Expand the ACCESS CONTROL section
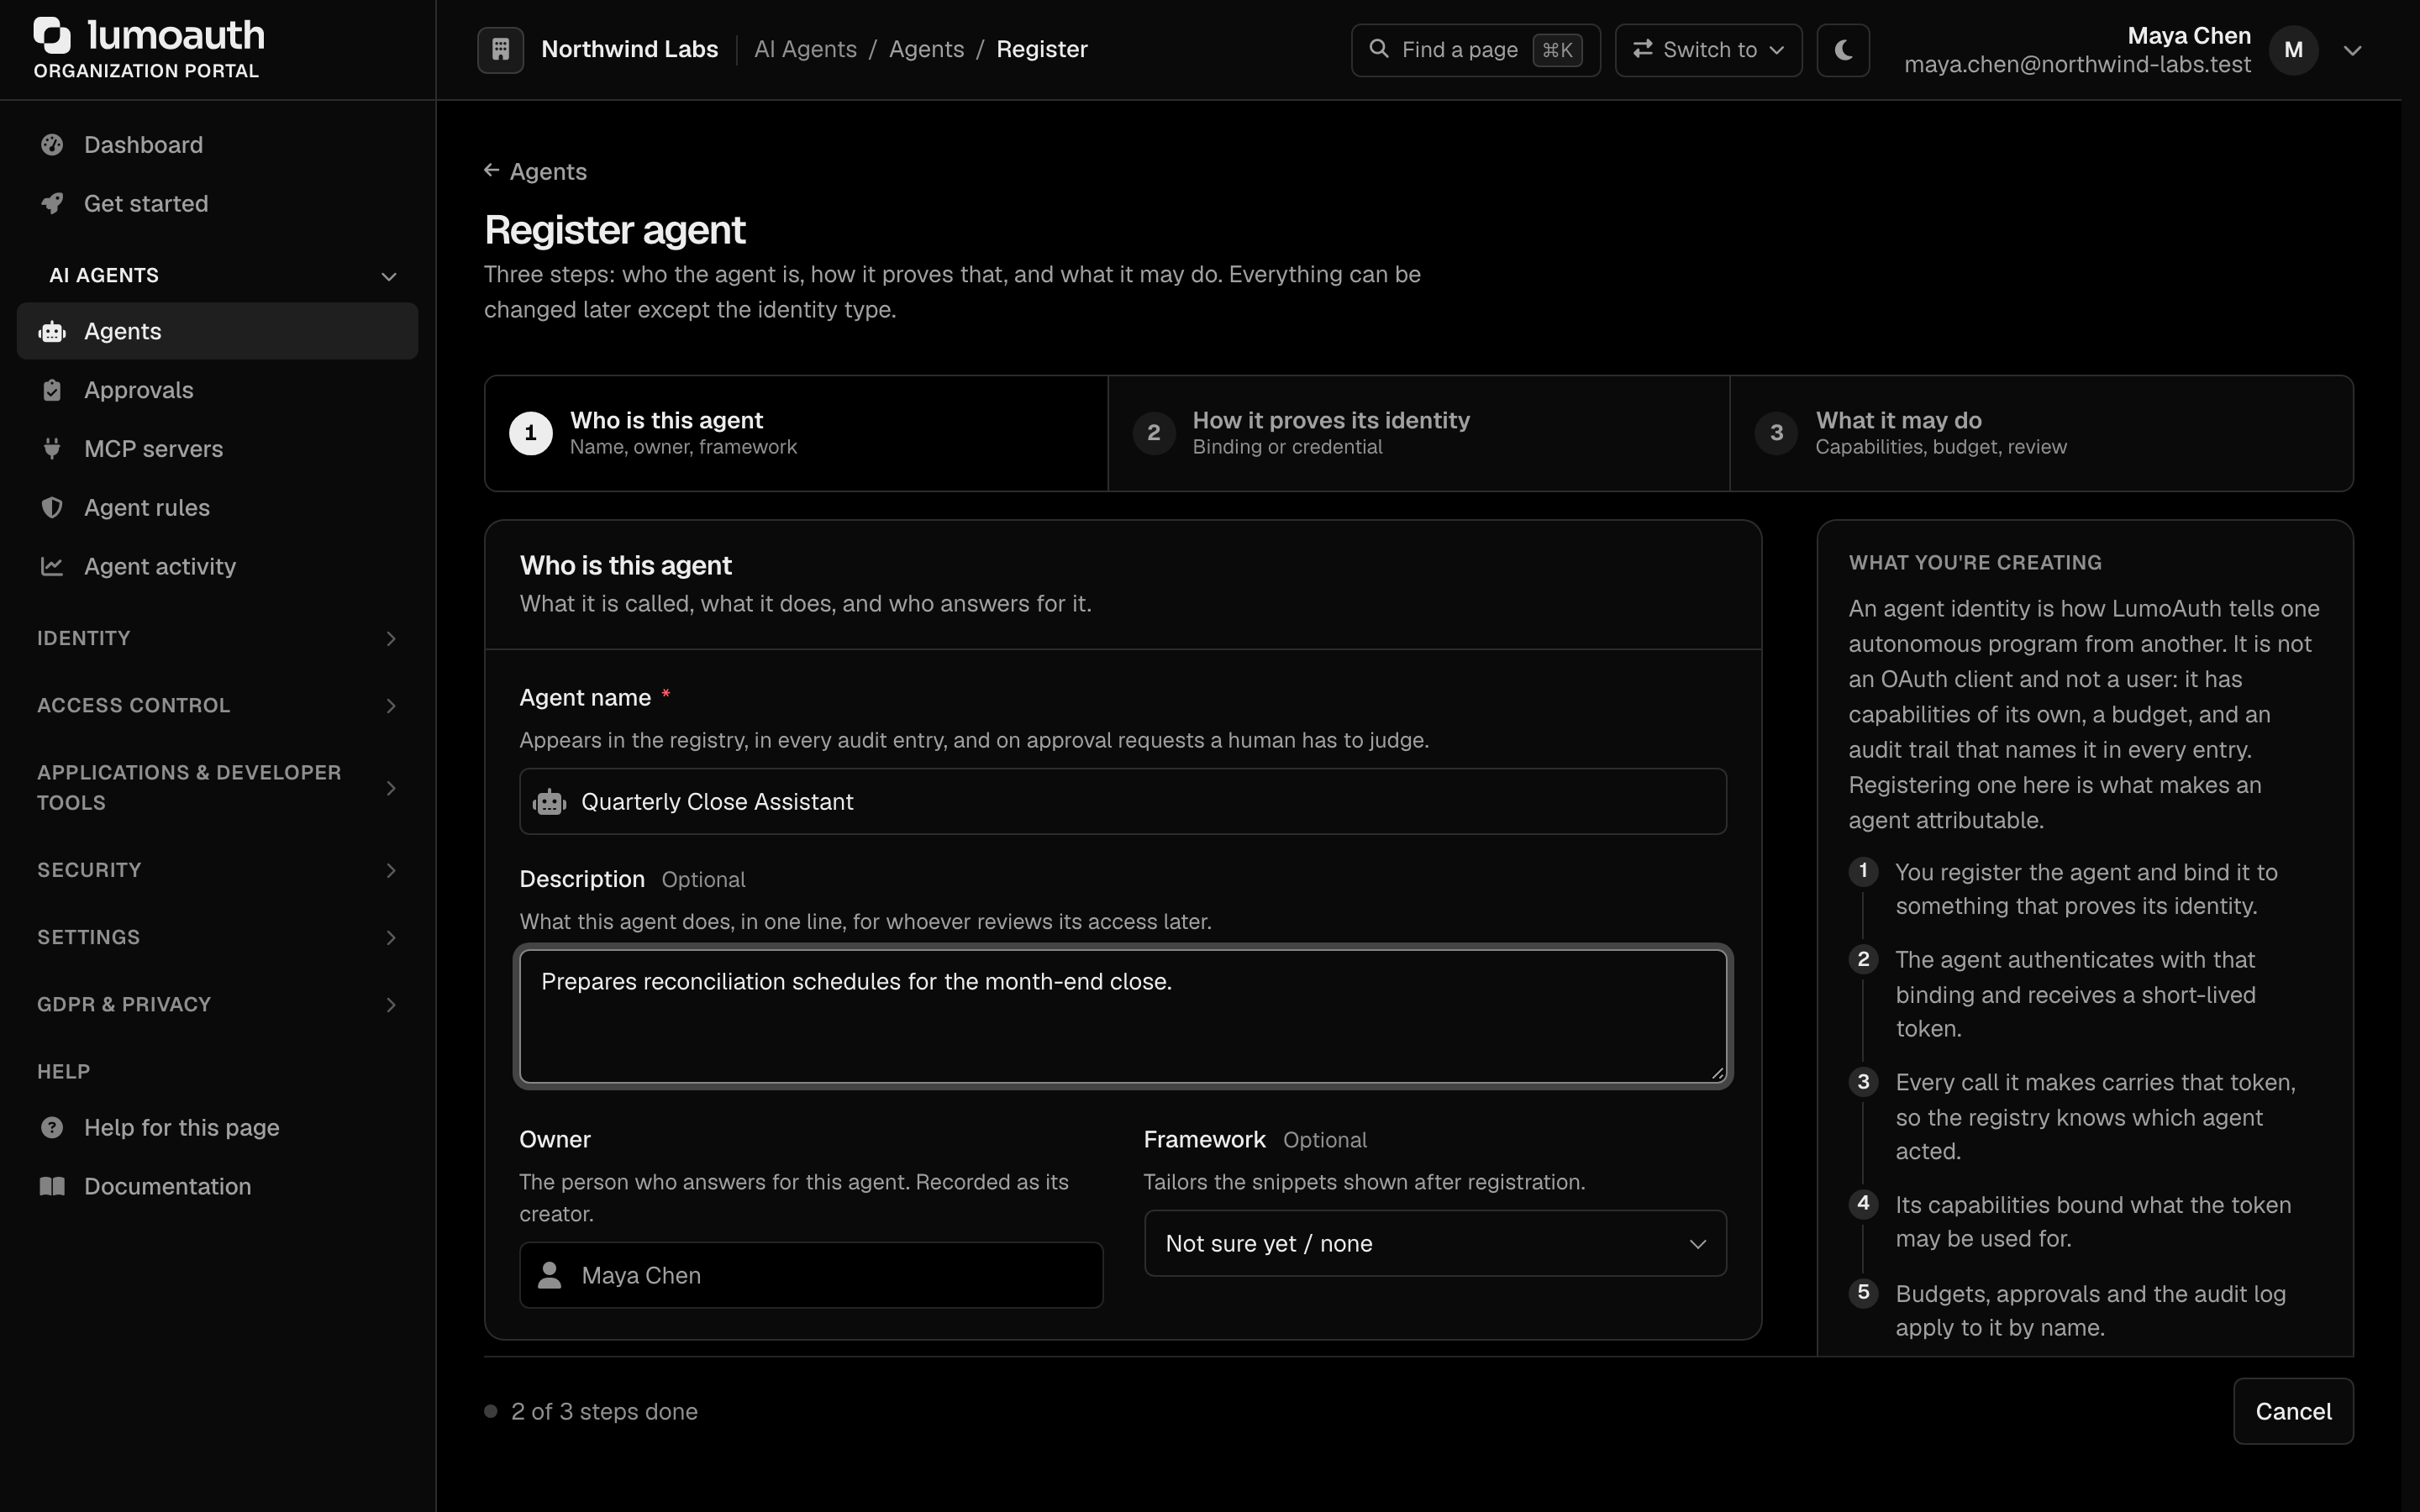This screenshot has width=2420, height=1512. point(218,706)
